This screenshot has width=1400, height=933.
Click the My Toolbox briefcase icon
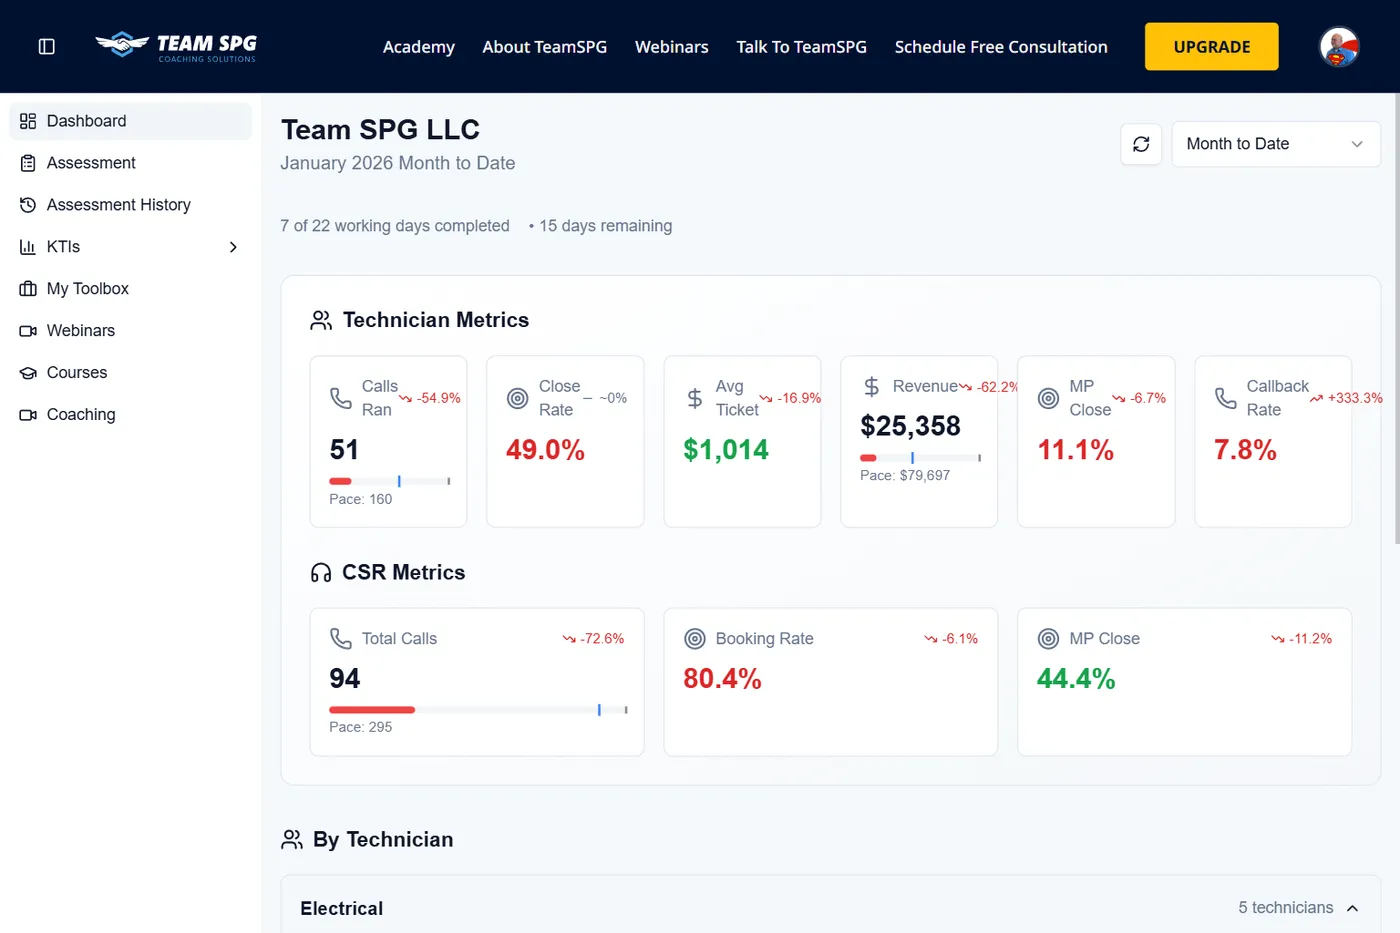(28, 289)
